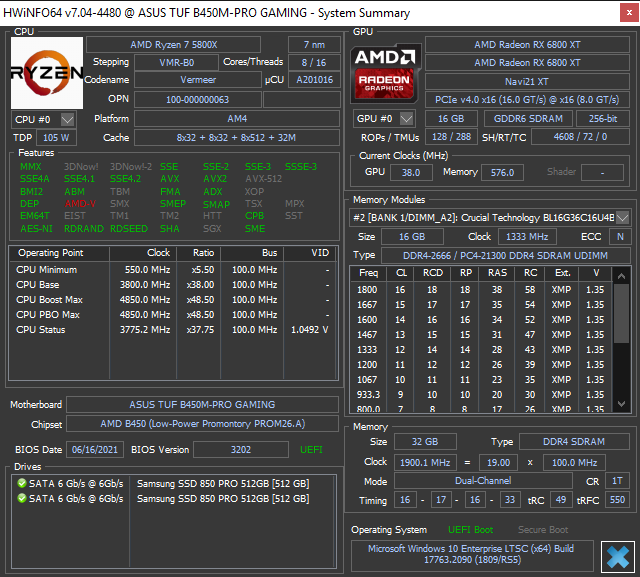Click the ASUS TUF B450M-PRO GAMING motherboard field

[202, 404]
